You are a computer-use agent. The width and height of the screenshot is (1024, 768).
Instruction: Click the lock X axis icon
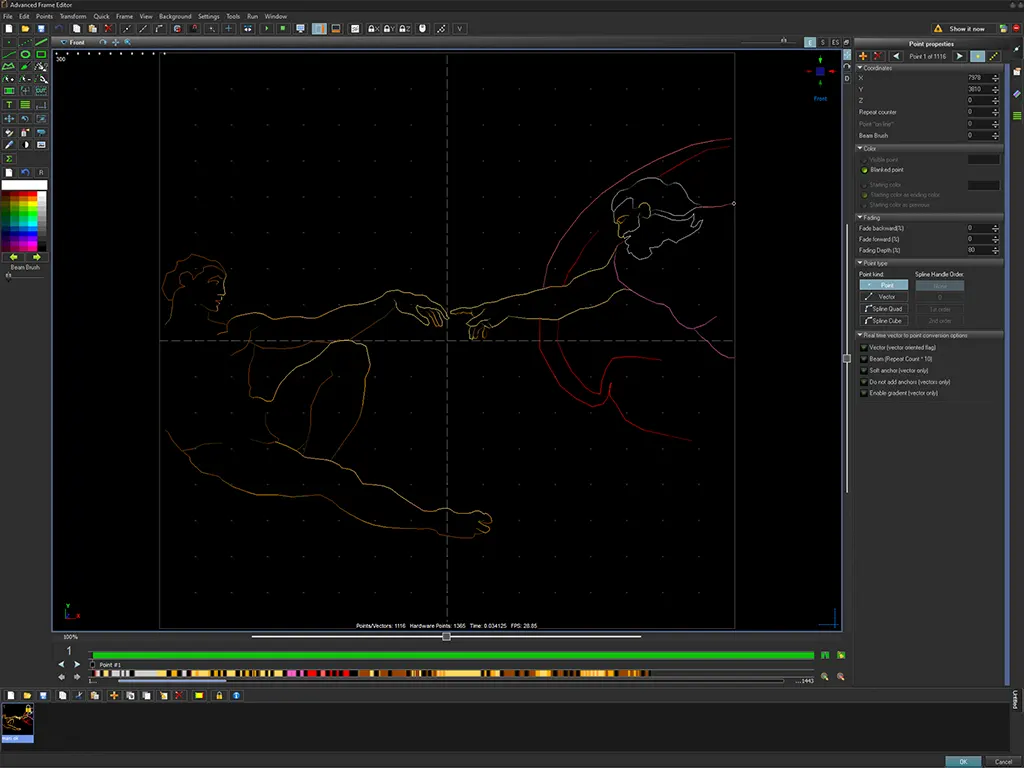[372, 29]
